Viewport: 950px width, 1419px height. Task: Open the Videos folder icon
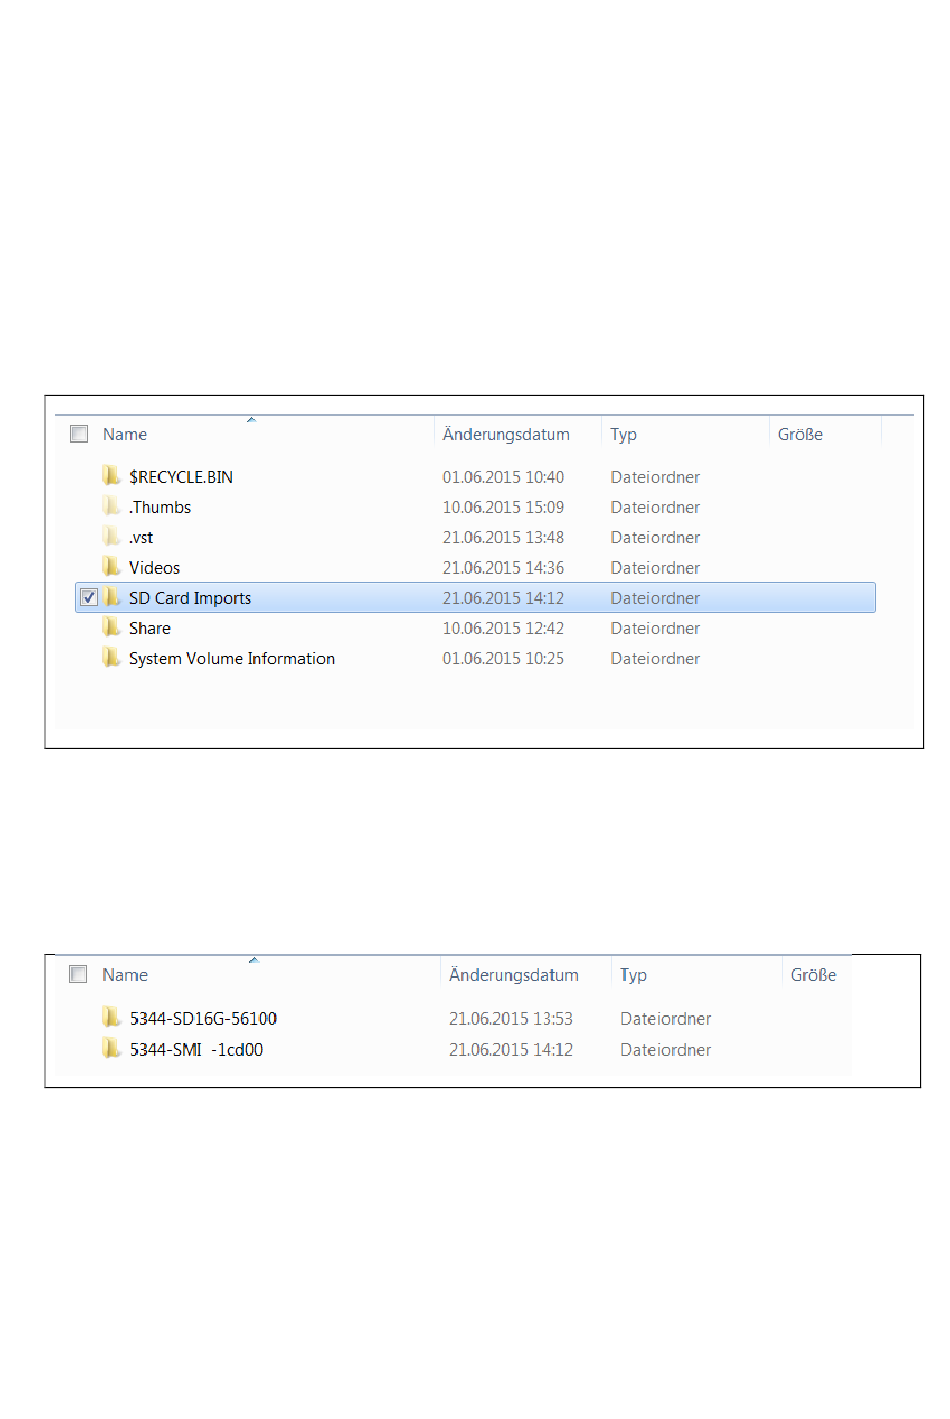[111, 567]
